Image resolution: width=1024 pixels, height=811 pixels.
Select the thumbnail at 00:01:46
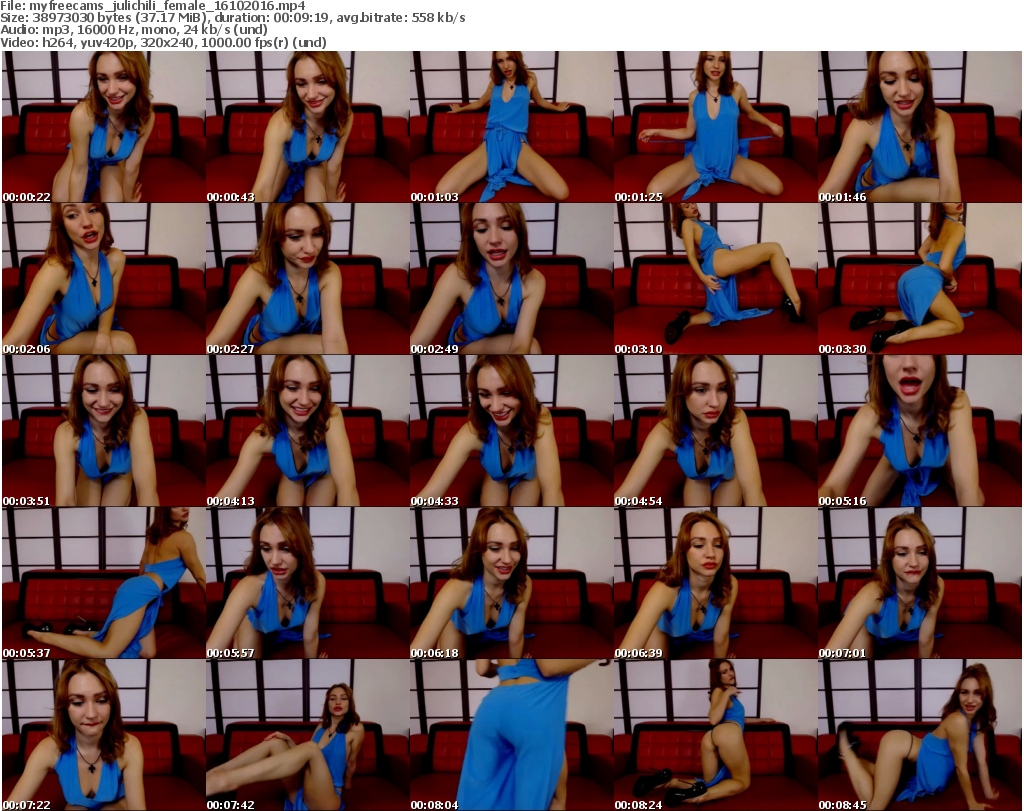(919, 127)
